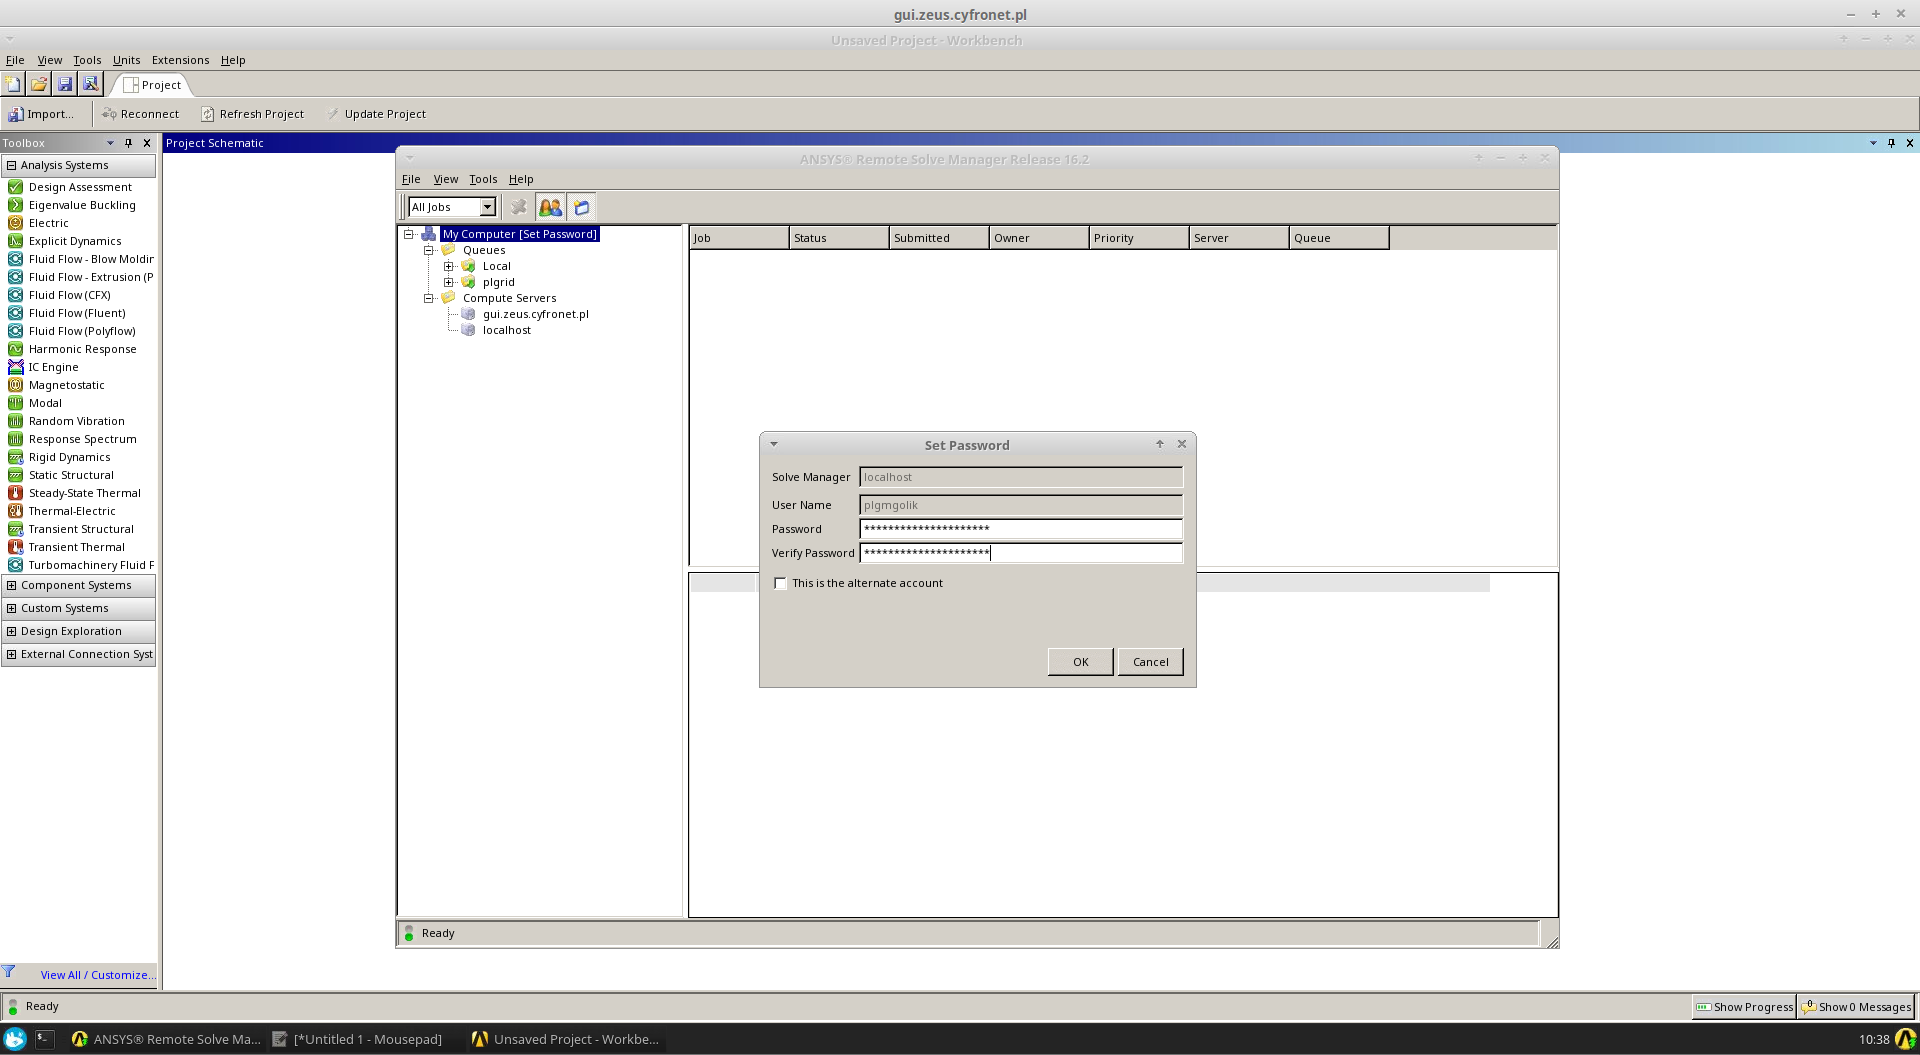Expand the Design Exploration section
This screenshot has height=1055, width=1920.
tap(12, 631)
